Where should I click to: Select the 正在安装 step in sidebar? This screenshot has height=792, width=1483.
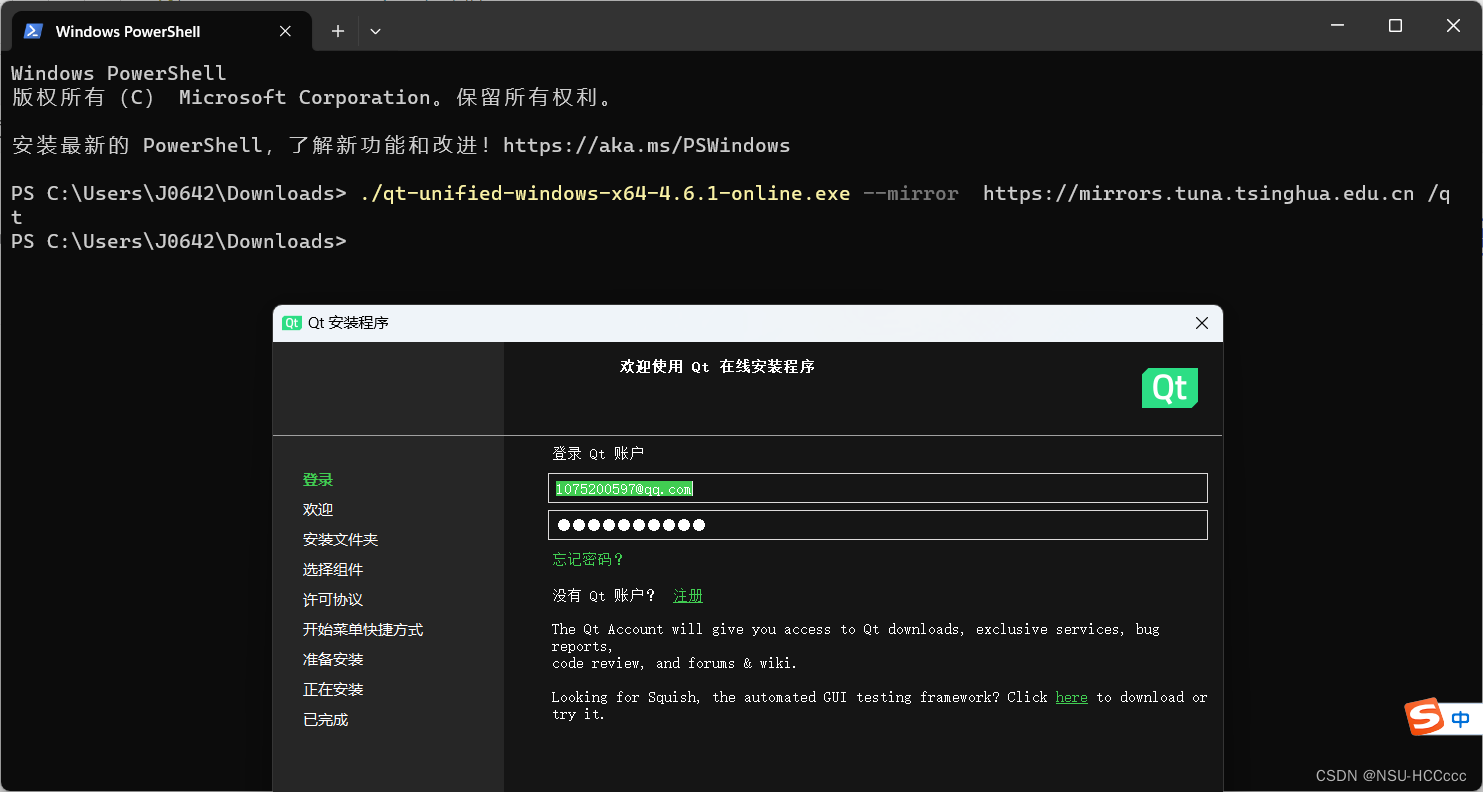(x=333, y=690)
